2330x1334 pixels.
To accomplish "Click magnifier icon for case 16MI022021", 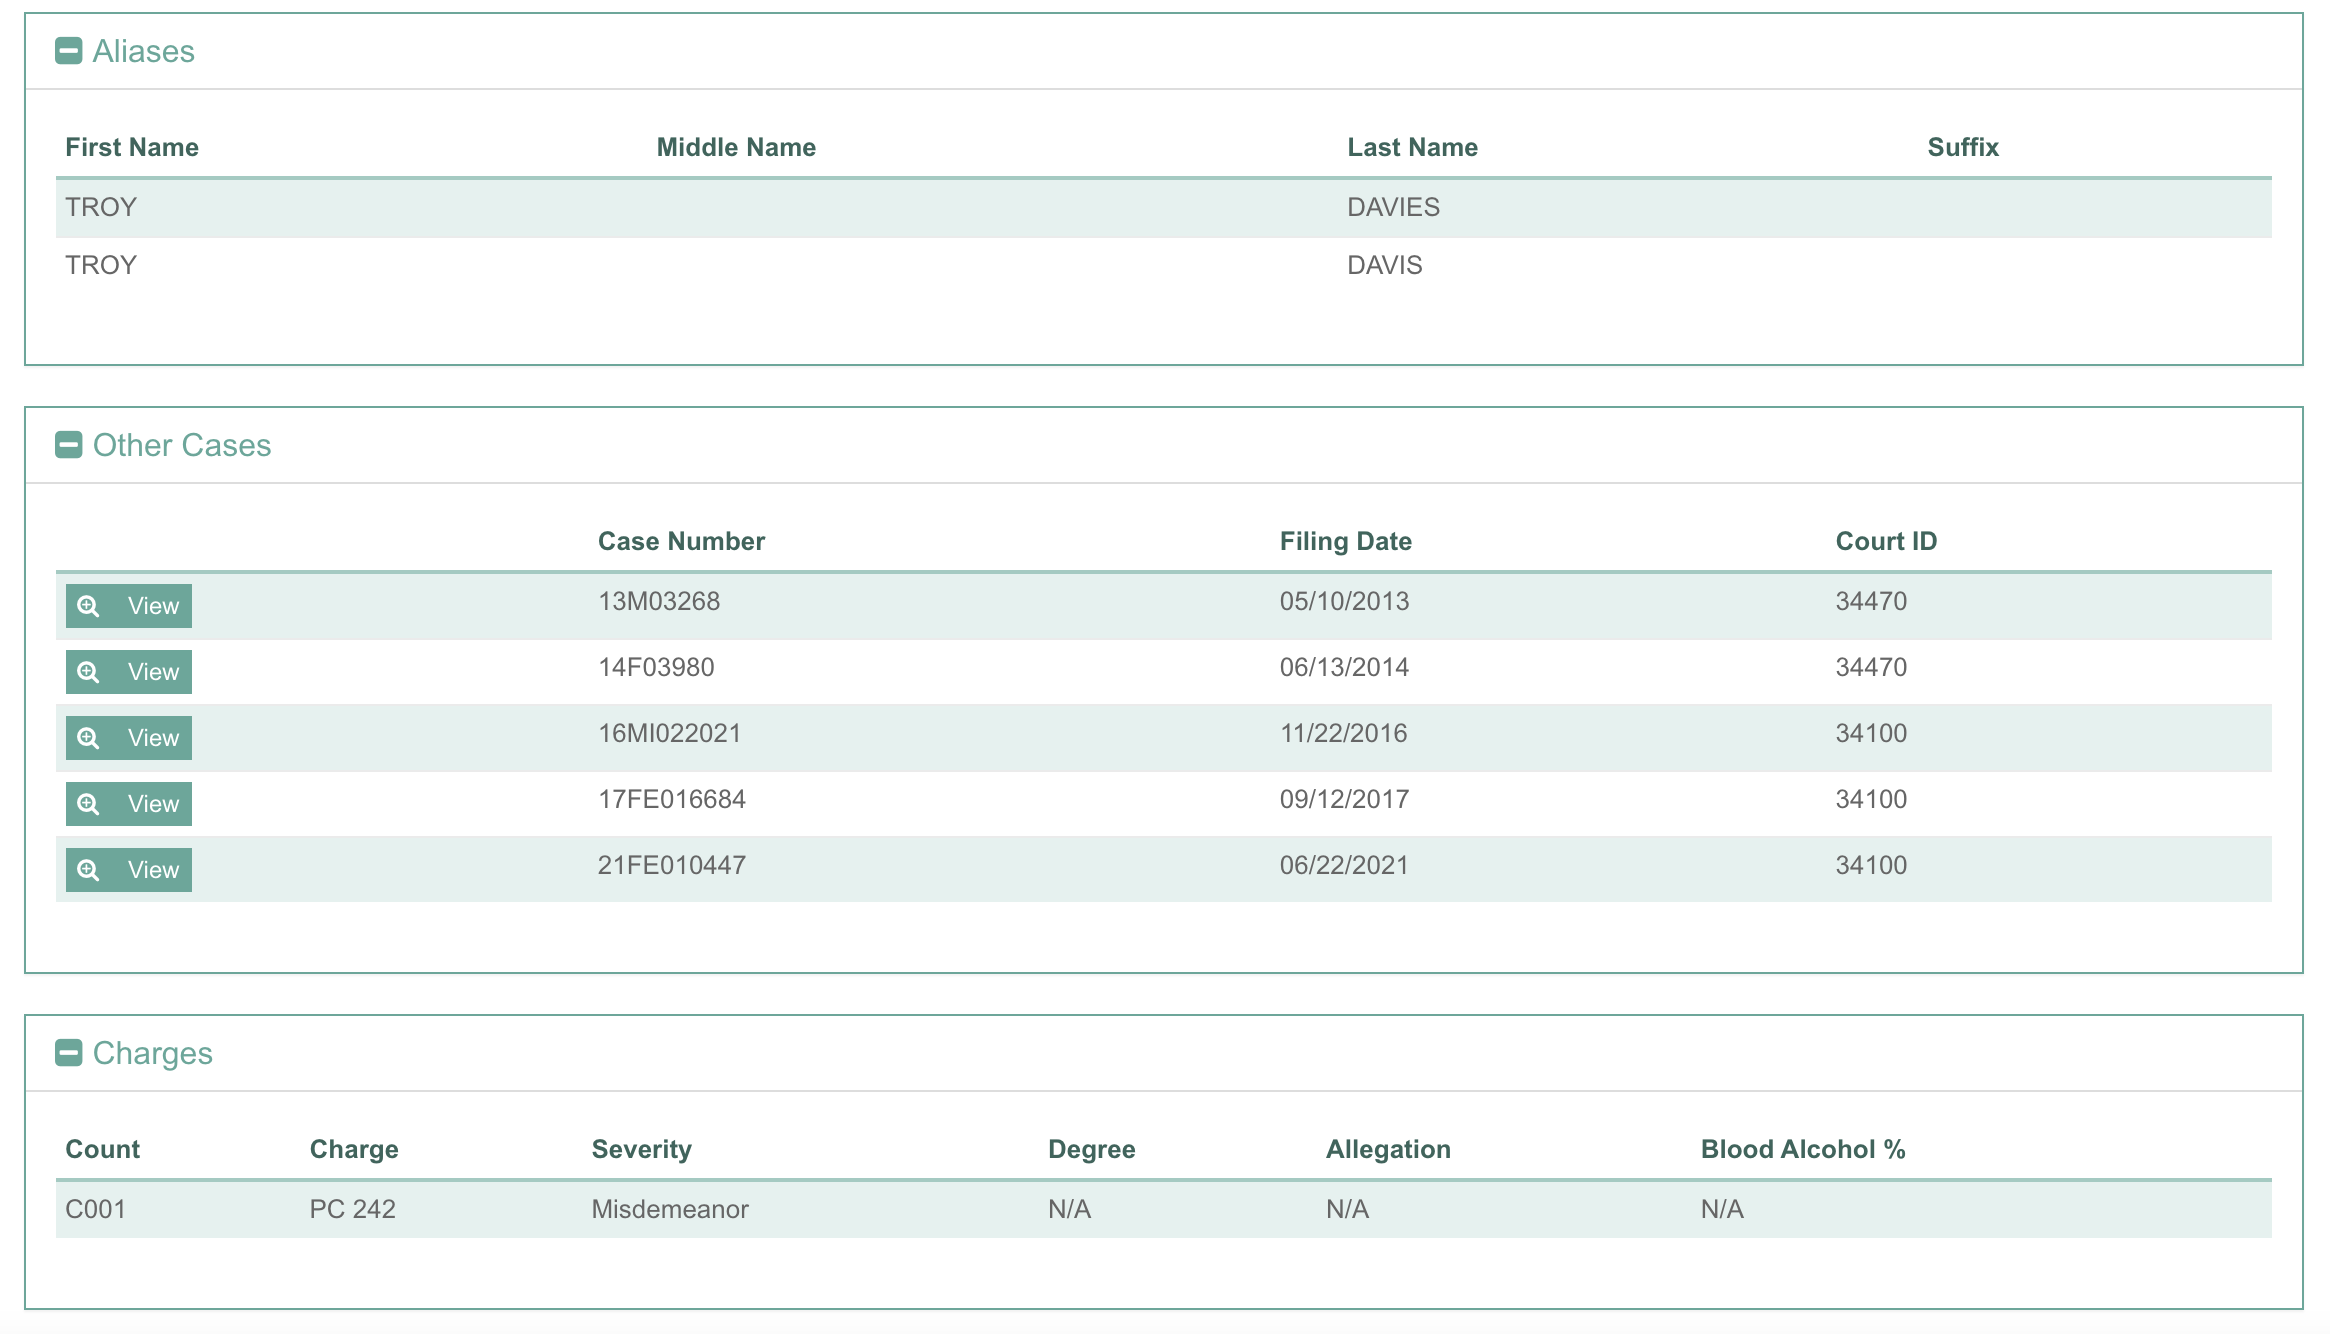I will (89, 738).
